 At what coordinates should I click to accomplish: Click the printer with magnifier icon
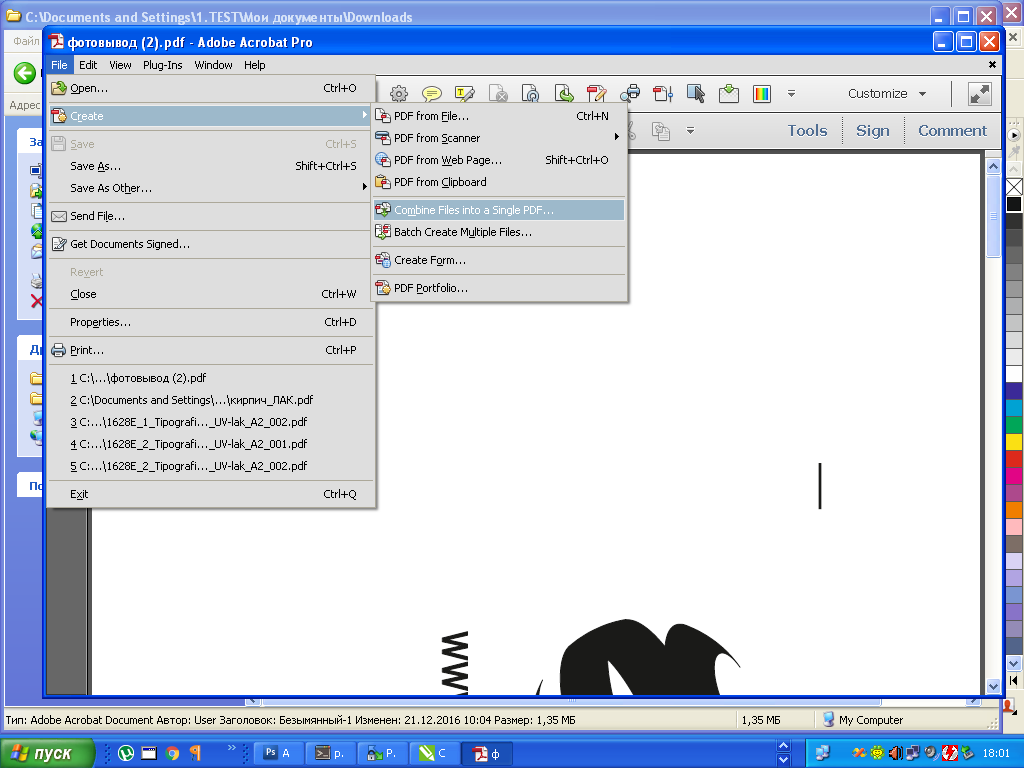tap(630, 94)
